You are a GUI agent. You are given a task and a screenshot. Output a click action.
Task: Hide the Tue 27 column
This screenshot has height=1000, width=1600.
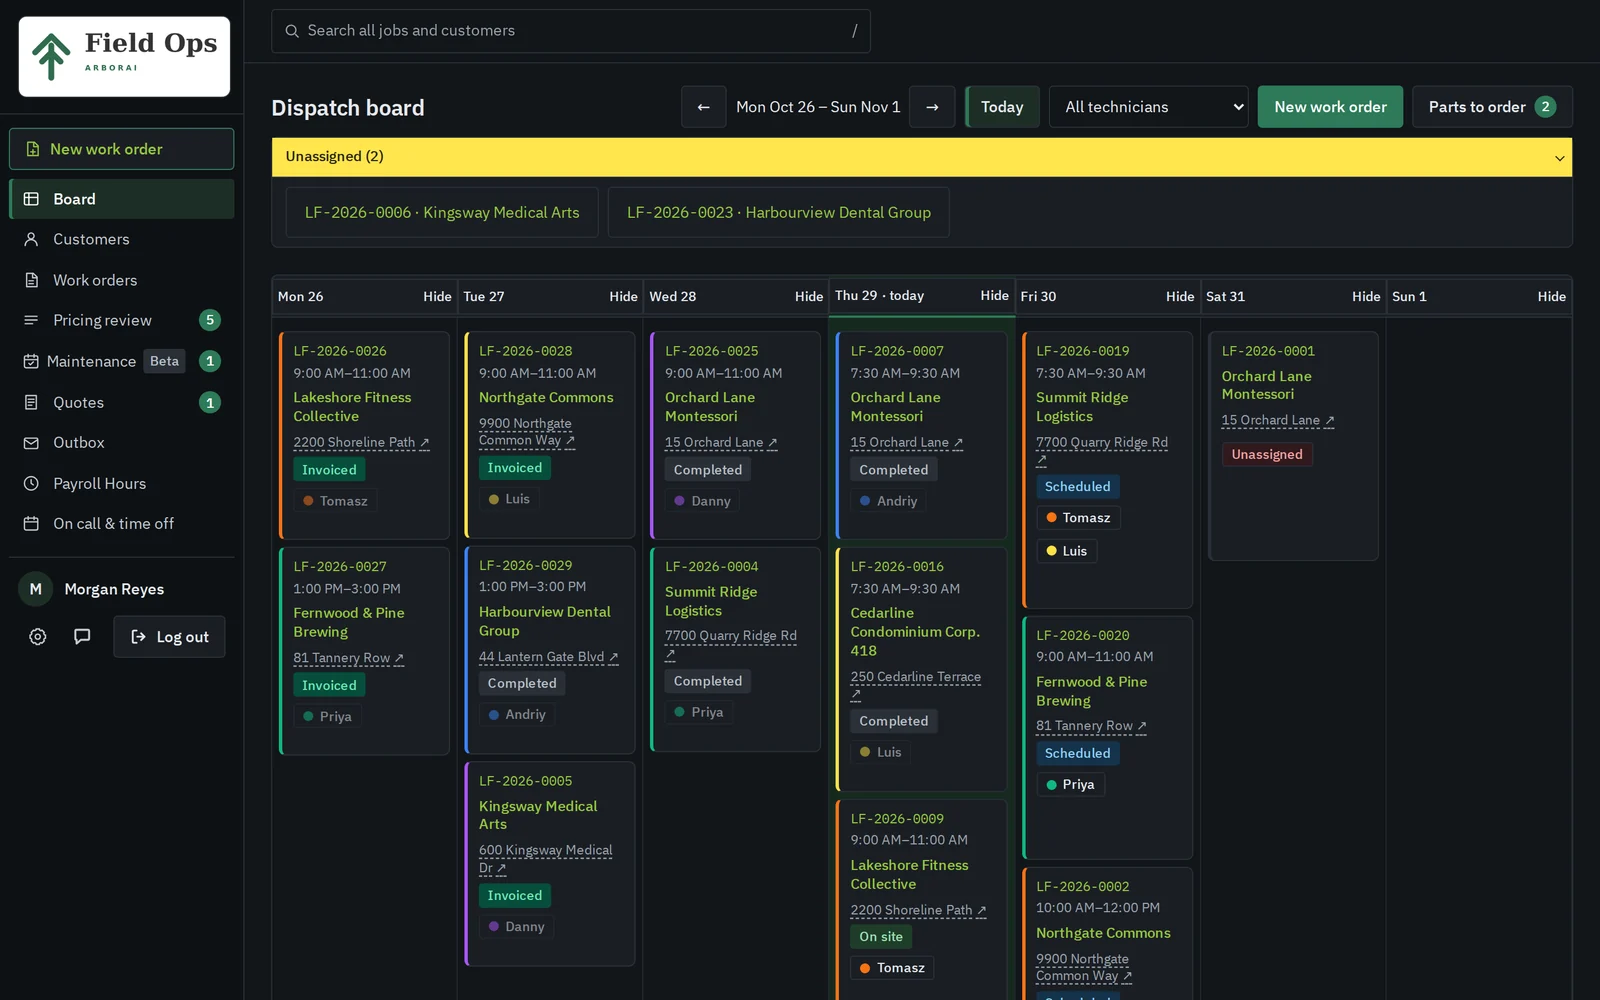623,296
